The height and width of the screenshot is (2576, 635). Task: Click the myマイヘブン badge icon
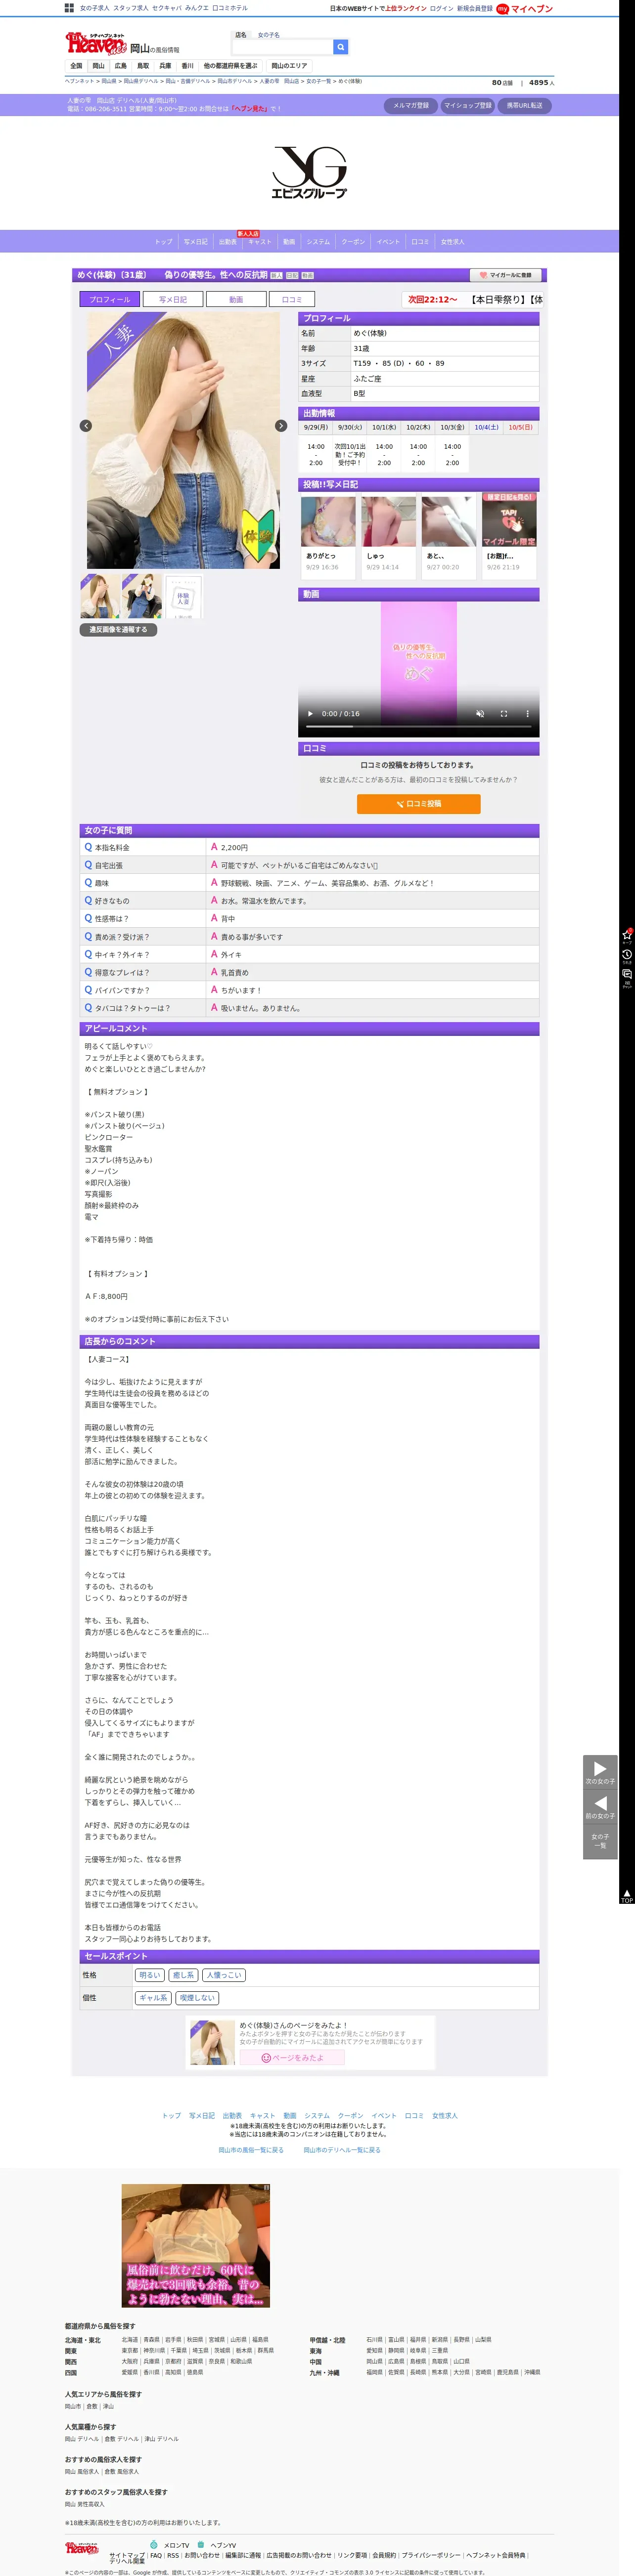point(503,8)
